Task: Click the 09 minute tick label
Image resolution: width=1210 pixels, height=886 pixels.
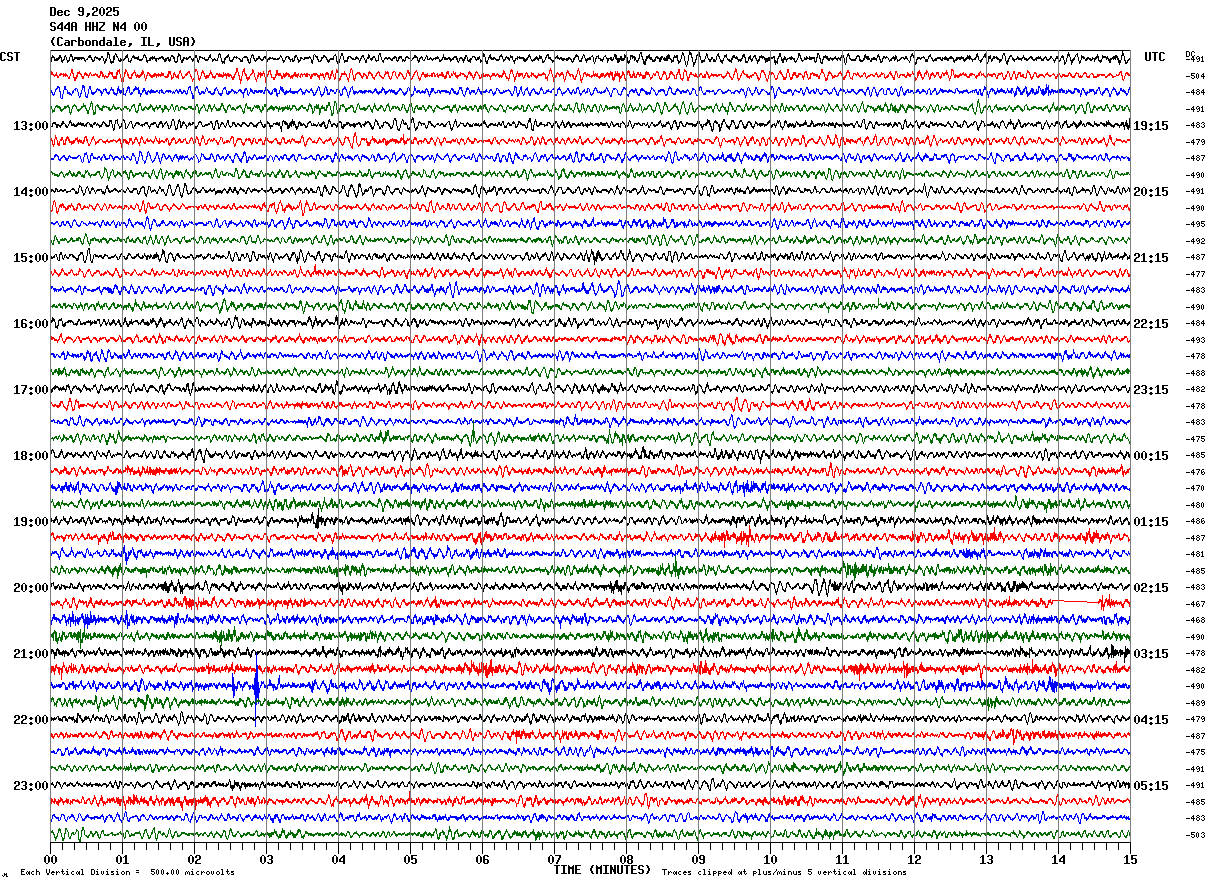Action: (x=698, y=859)
